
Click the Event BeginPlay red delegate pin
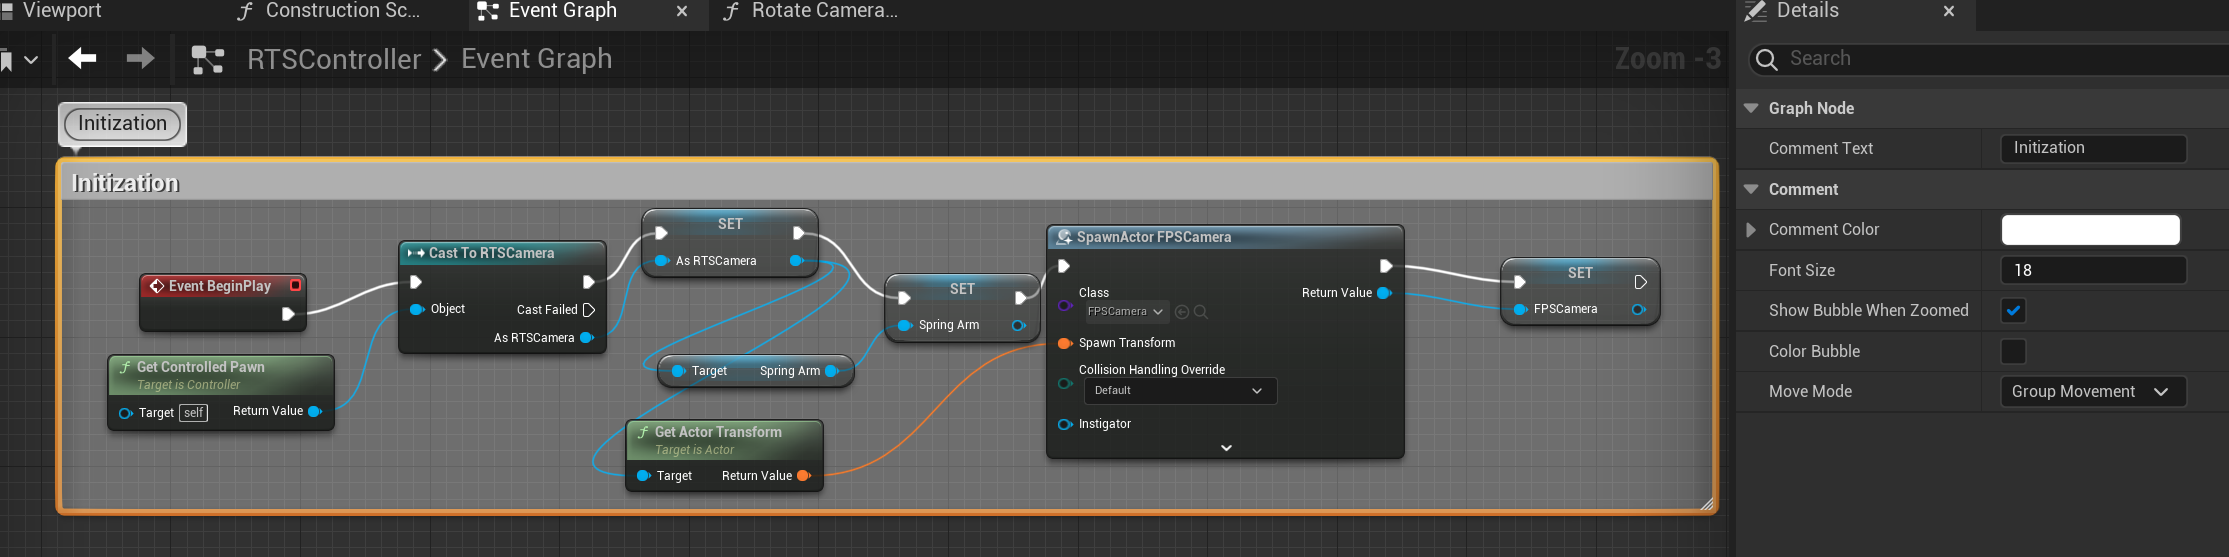(295, 286)
